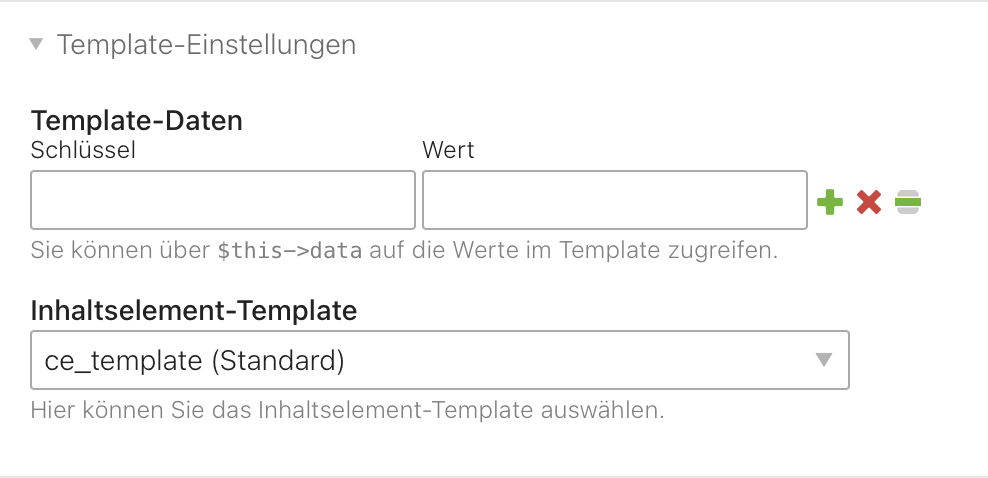This screenshot has height=478, width=988.
Task: Click the help text about Template zugreifen
Action: pos(405,251)
